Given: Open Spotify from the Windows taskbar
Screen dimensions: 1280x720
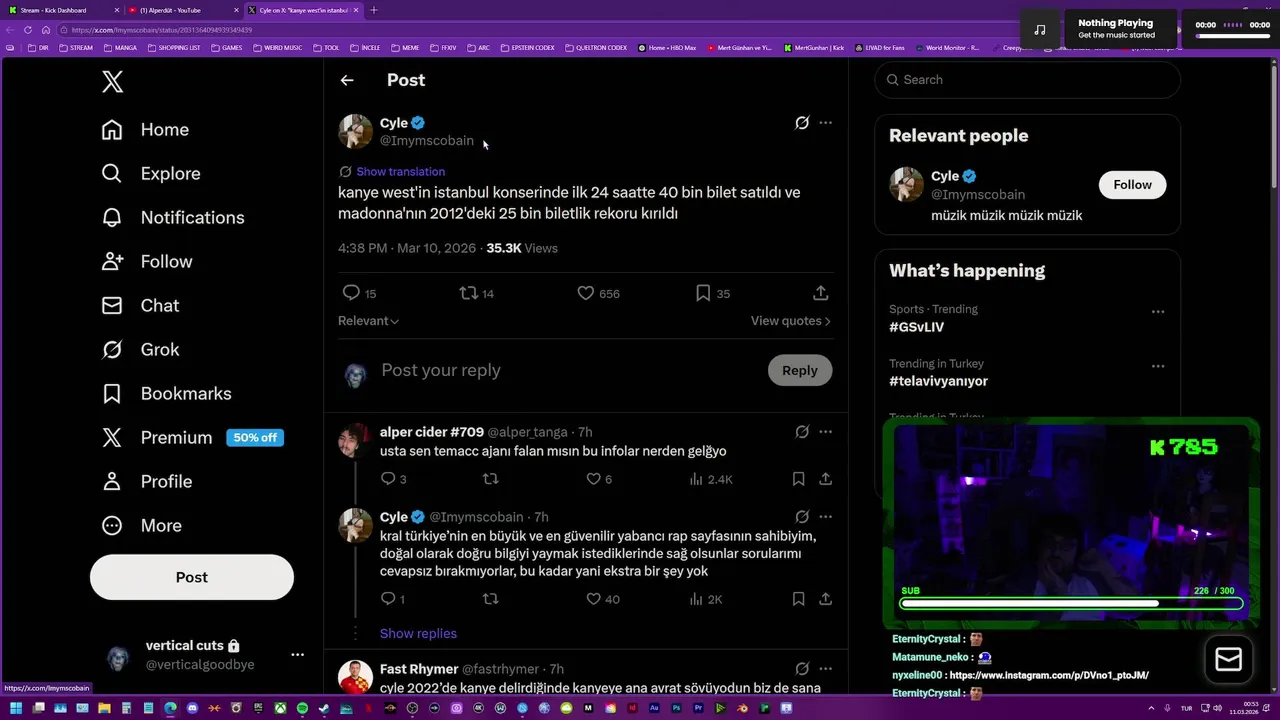Looking at the screenshot, I should (302, 708).
